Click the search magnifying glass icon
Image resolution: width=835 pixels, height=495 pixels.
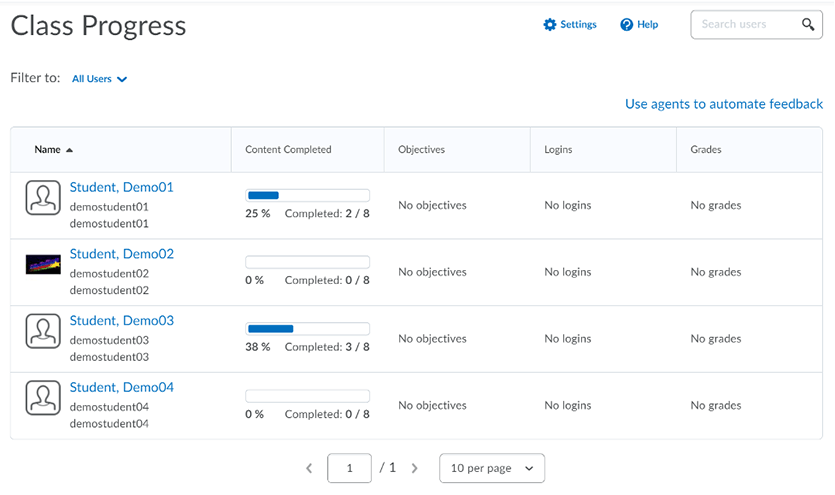(808, 25)
